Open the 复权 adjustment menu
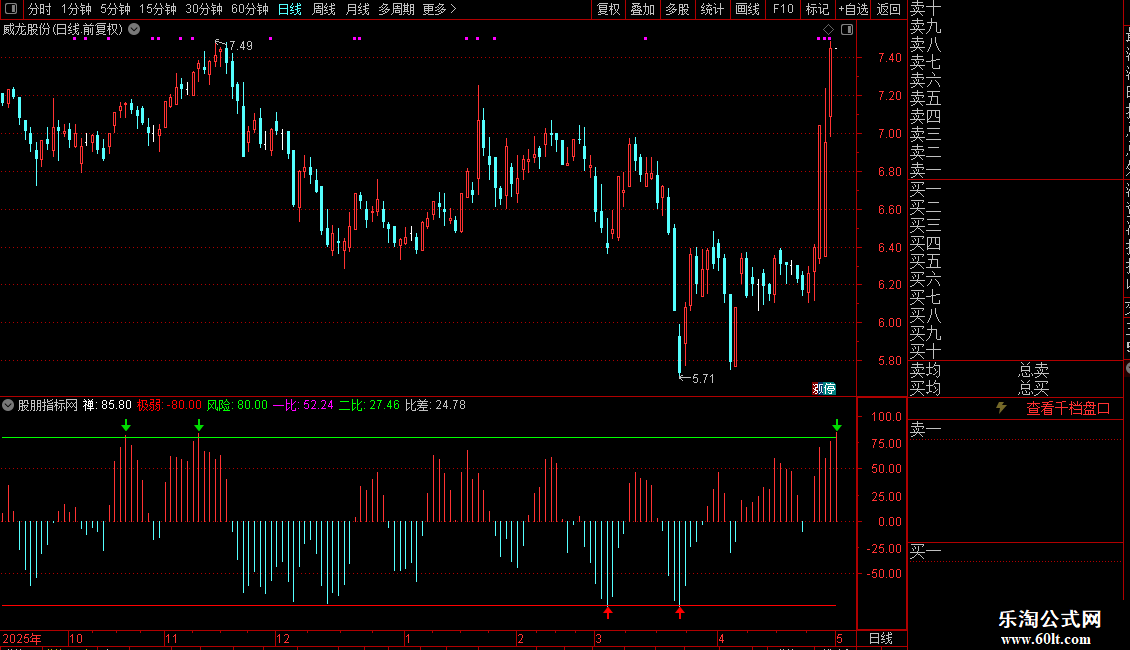 608,9
